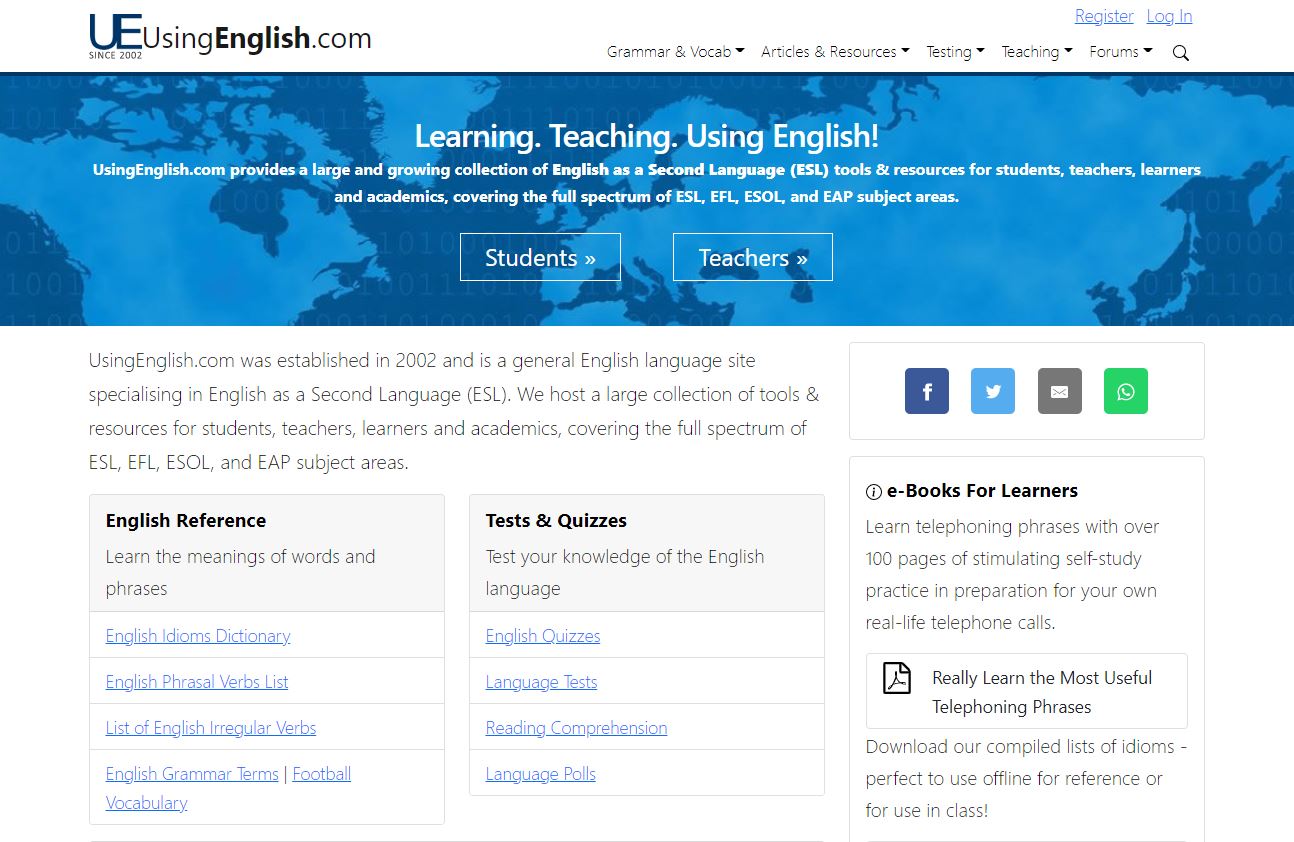
Task: Open English Grammar Terms link
Action: tap(192, 774)
